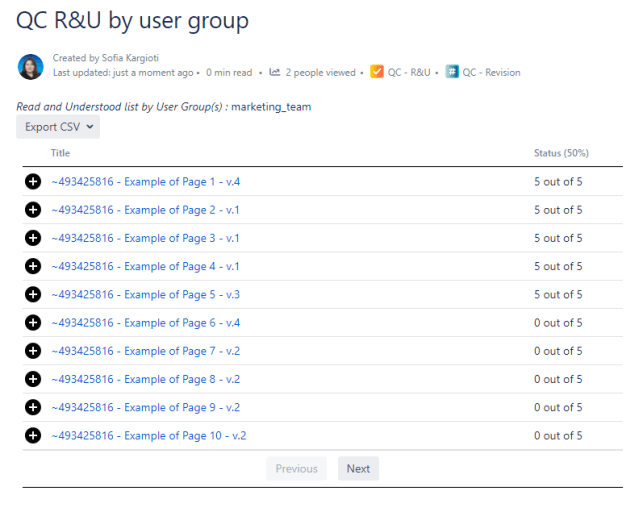Click the '5 out of 5' status for Page 1
Image resolution: width=643 pixels, height=512 pixels.
pos(558,182)
